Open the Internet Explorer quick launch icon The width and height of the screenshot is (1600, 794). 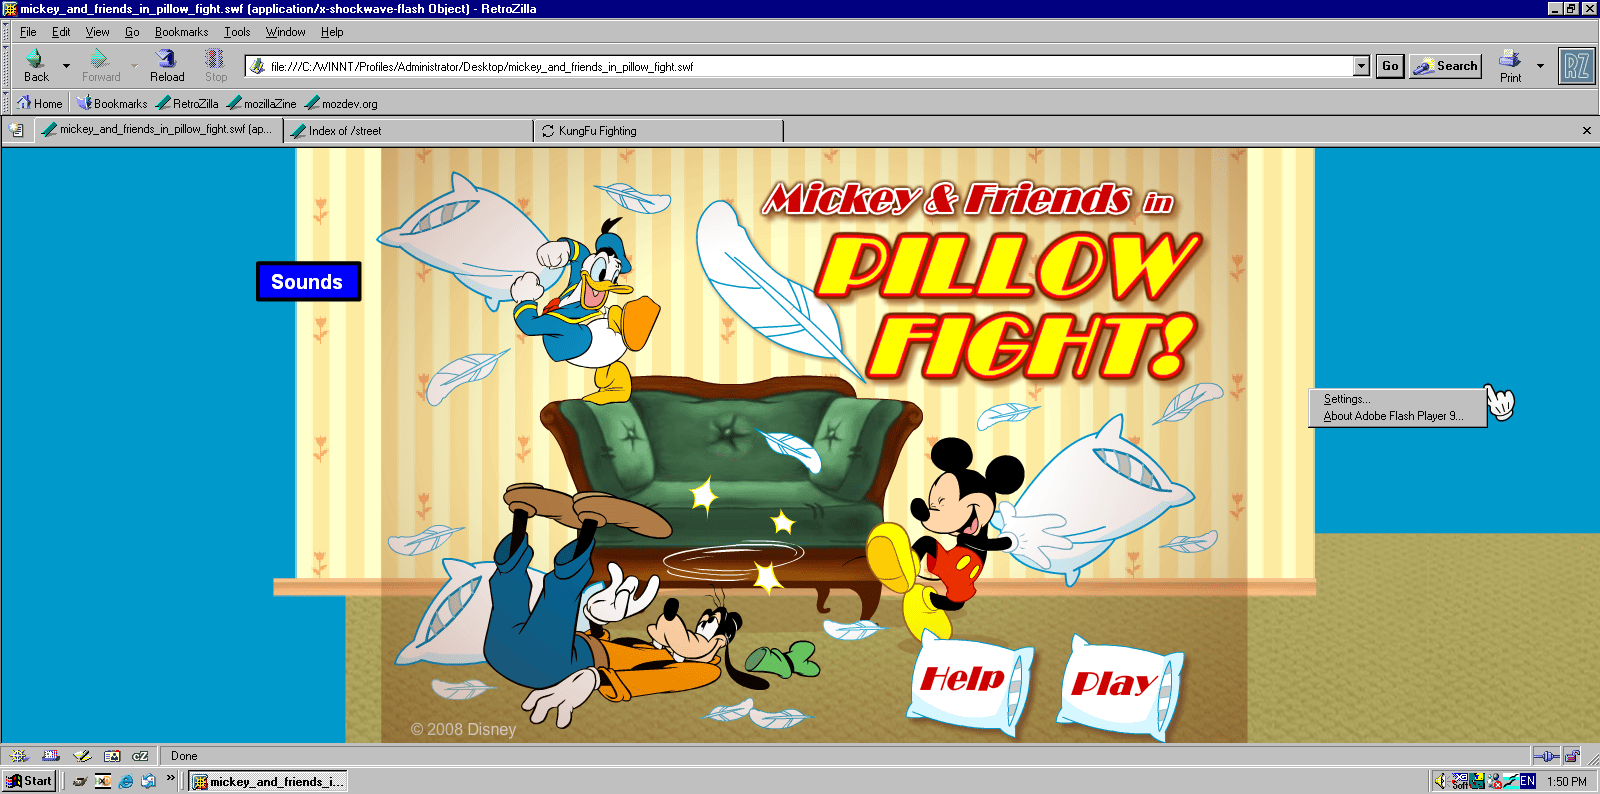click(x=126, y=781)
